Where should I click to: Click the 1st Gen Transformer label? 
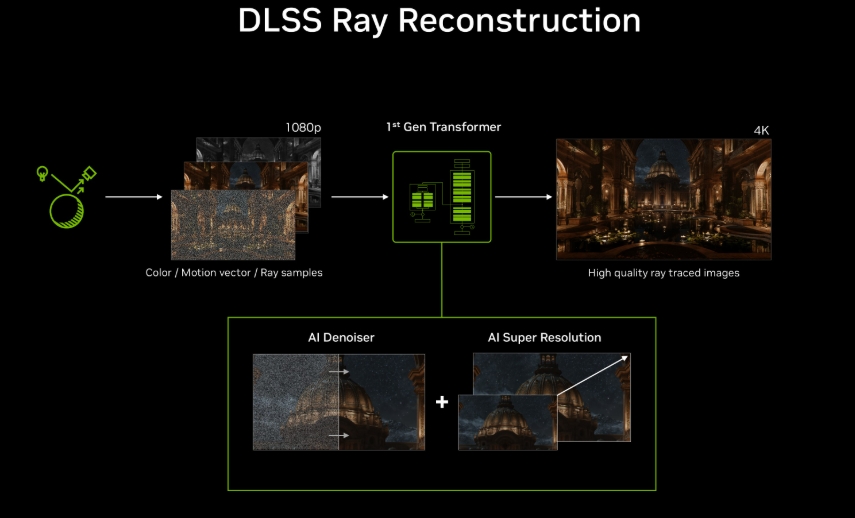pyautogui.click(x=443, y=127)
